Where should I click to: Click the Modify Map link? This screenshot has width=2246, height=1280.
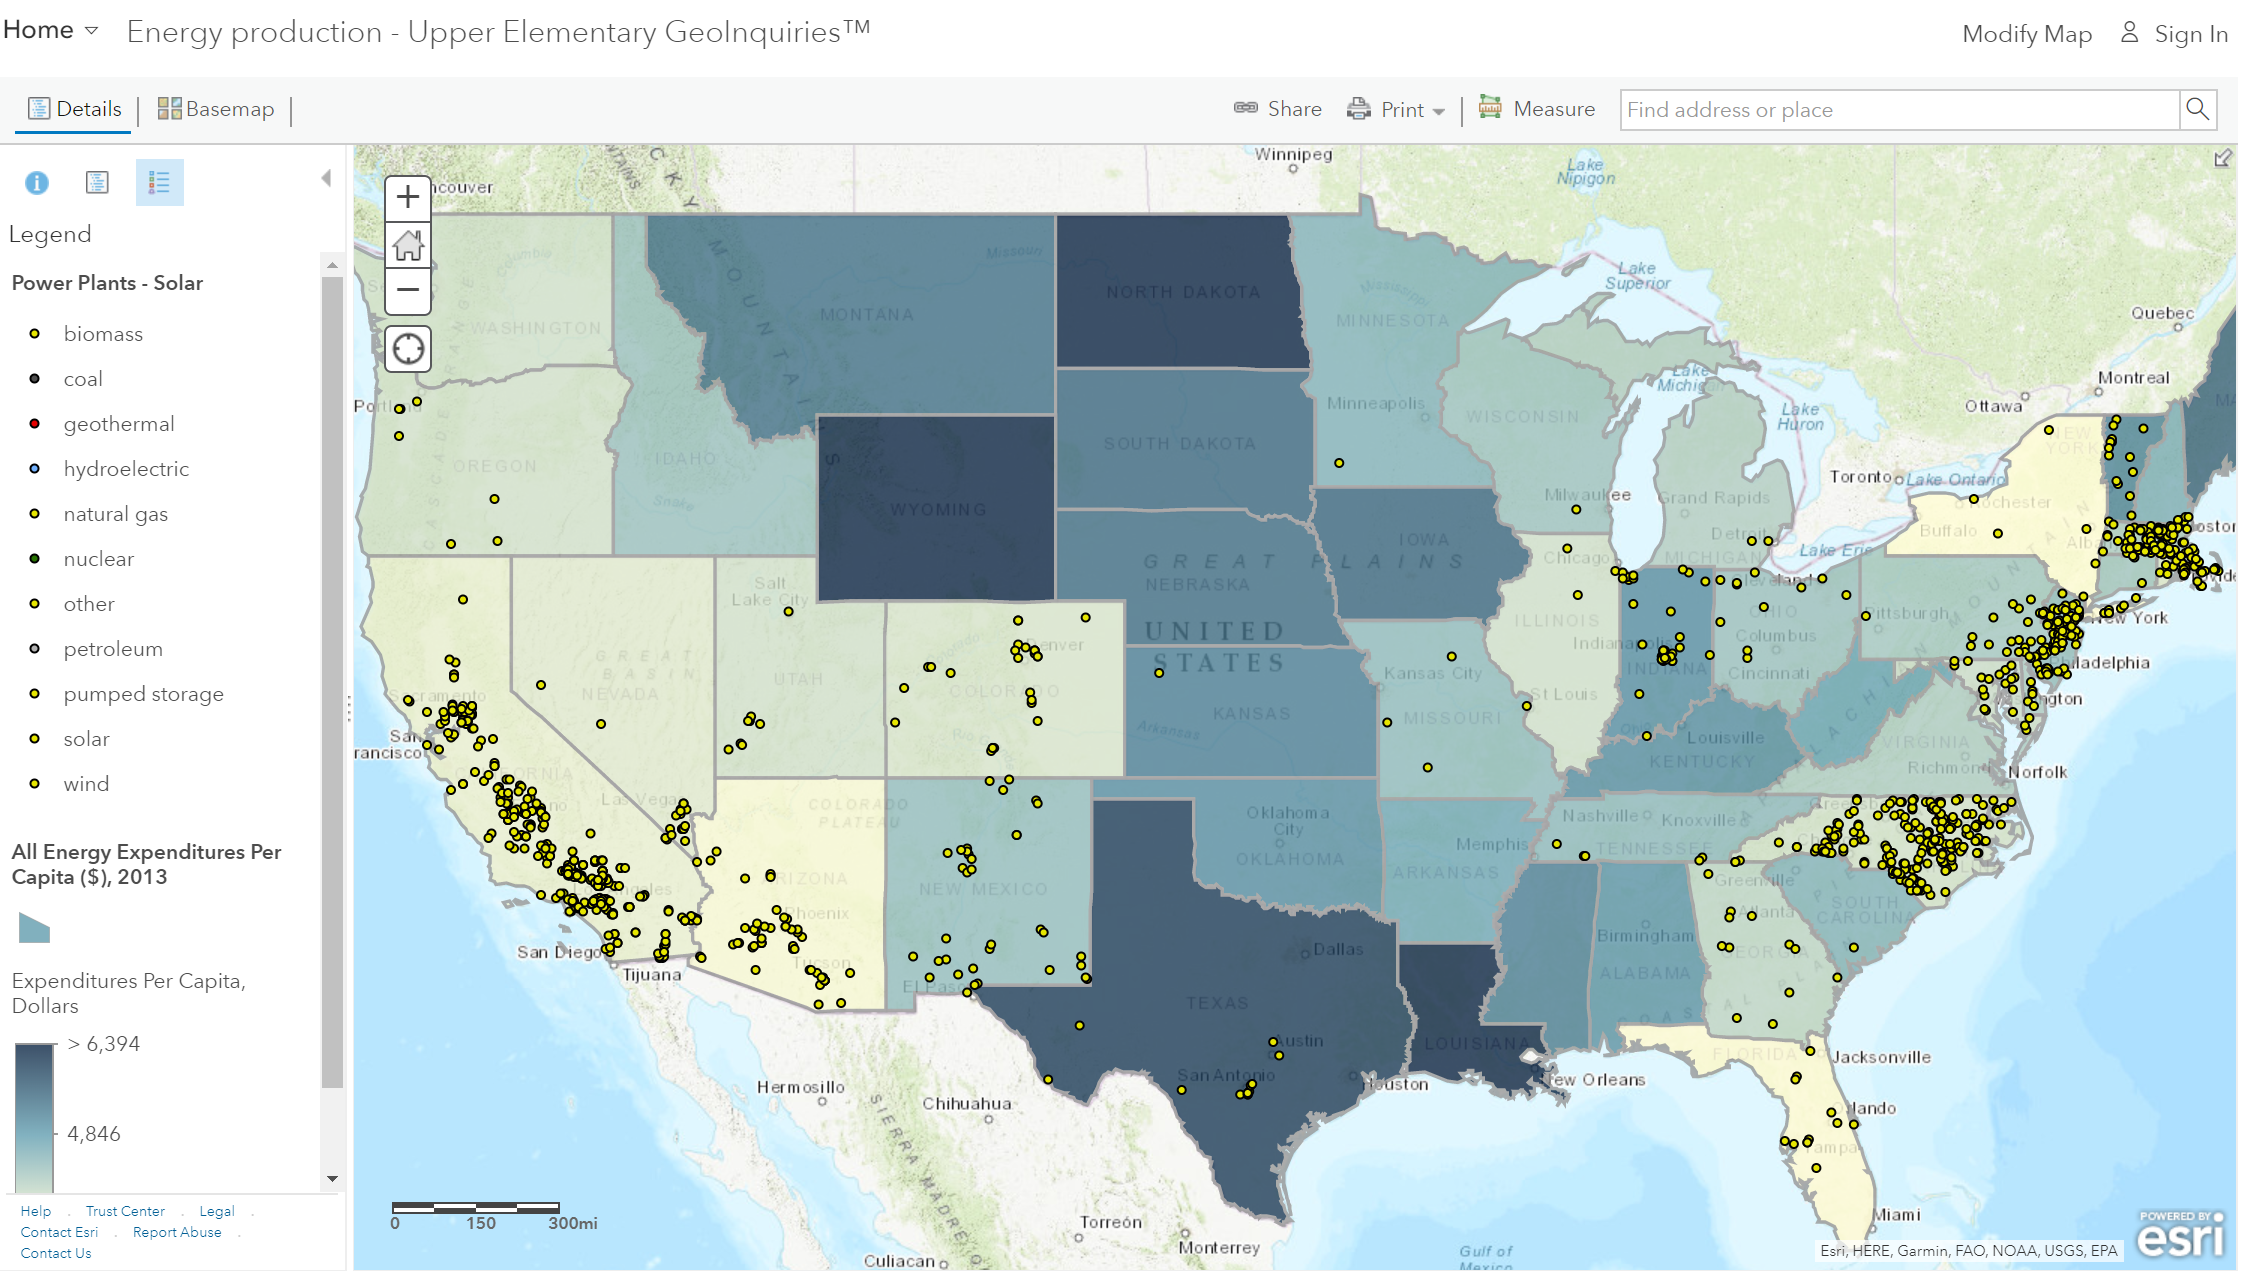coord(2026,34)
